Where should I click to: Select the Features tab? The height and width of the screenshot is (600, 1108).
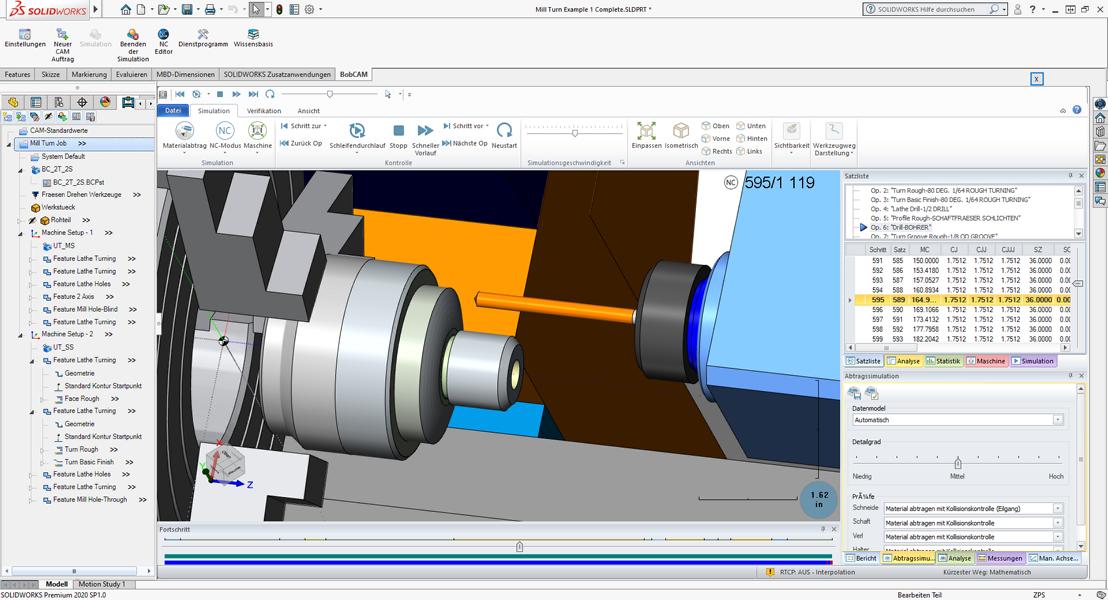(18, 74)
